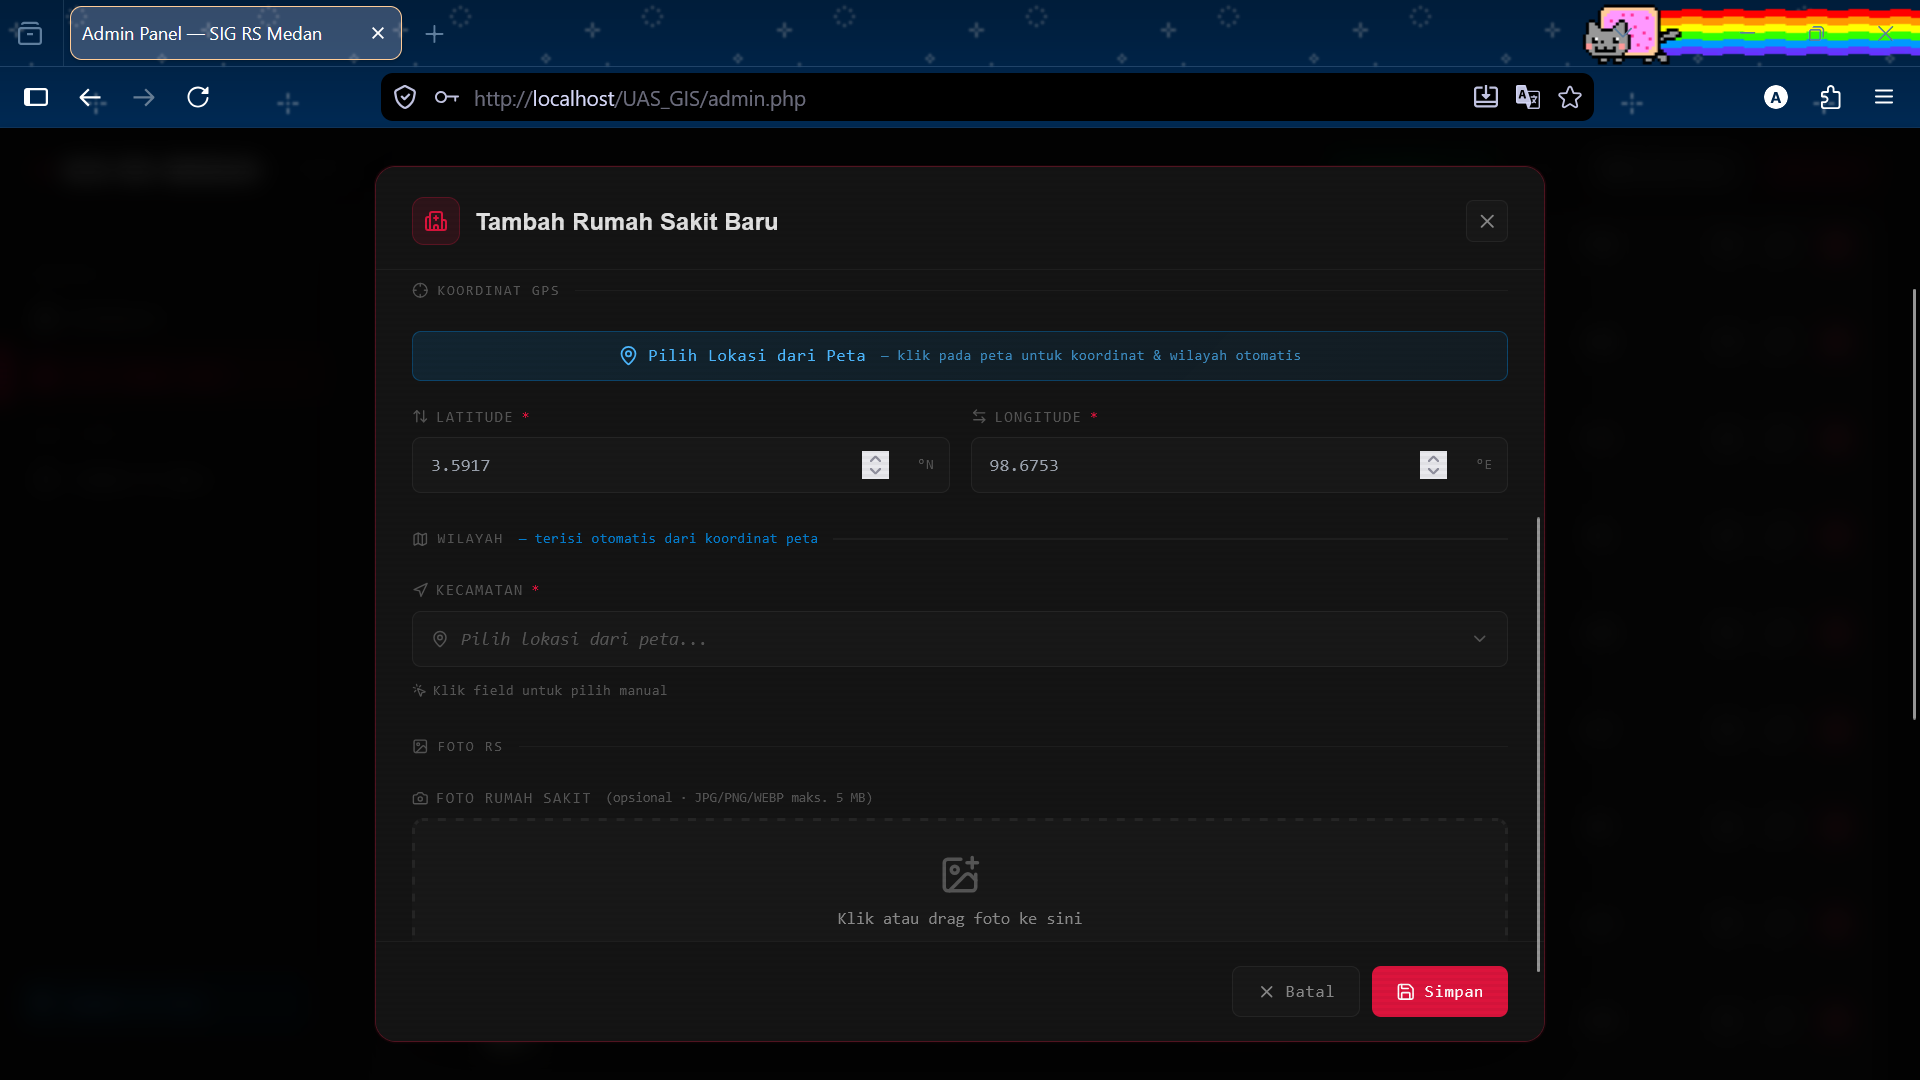Increase latitude with up stepper arrow

875,458
